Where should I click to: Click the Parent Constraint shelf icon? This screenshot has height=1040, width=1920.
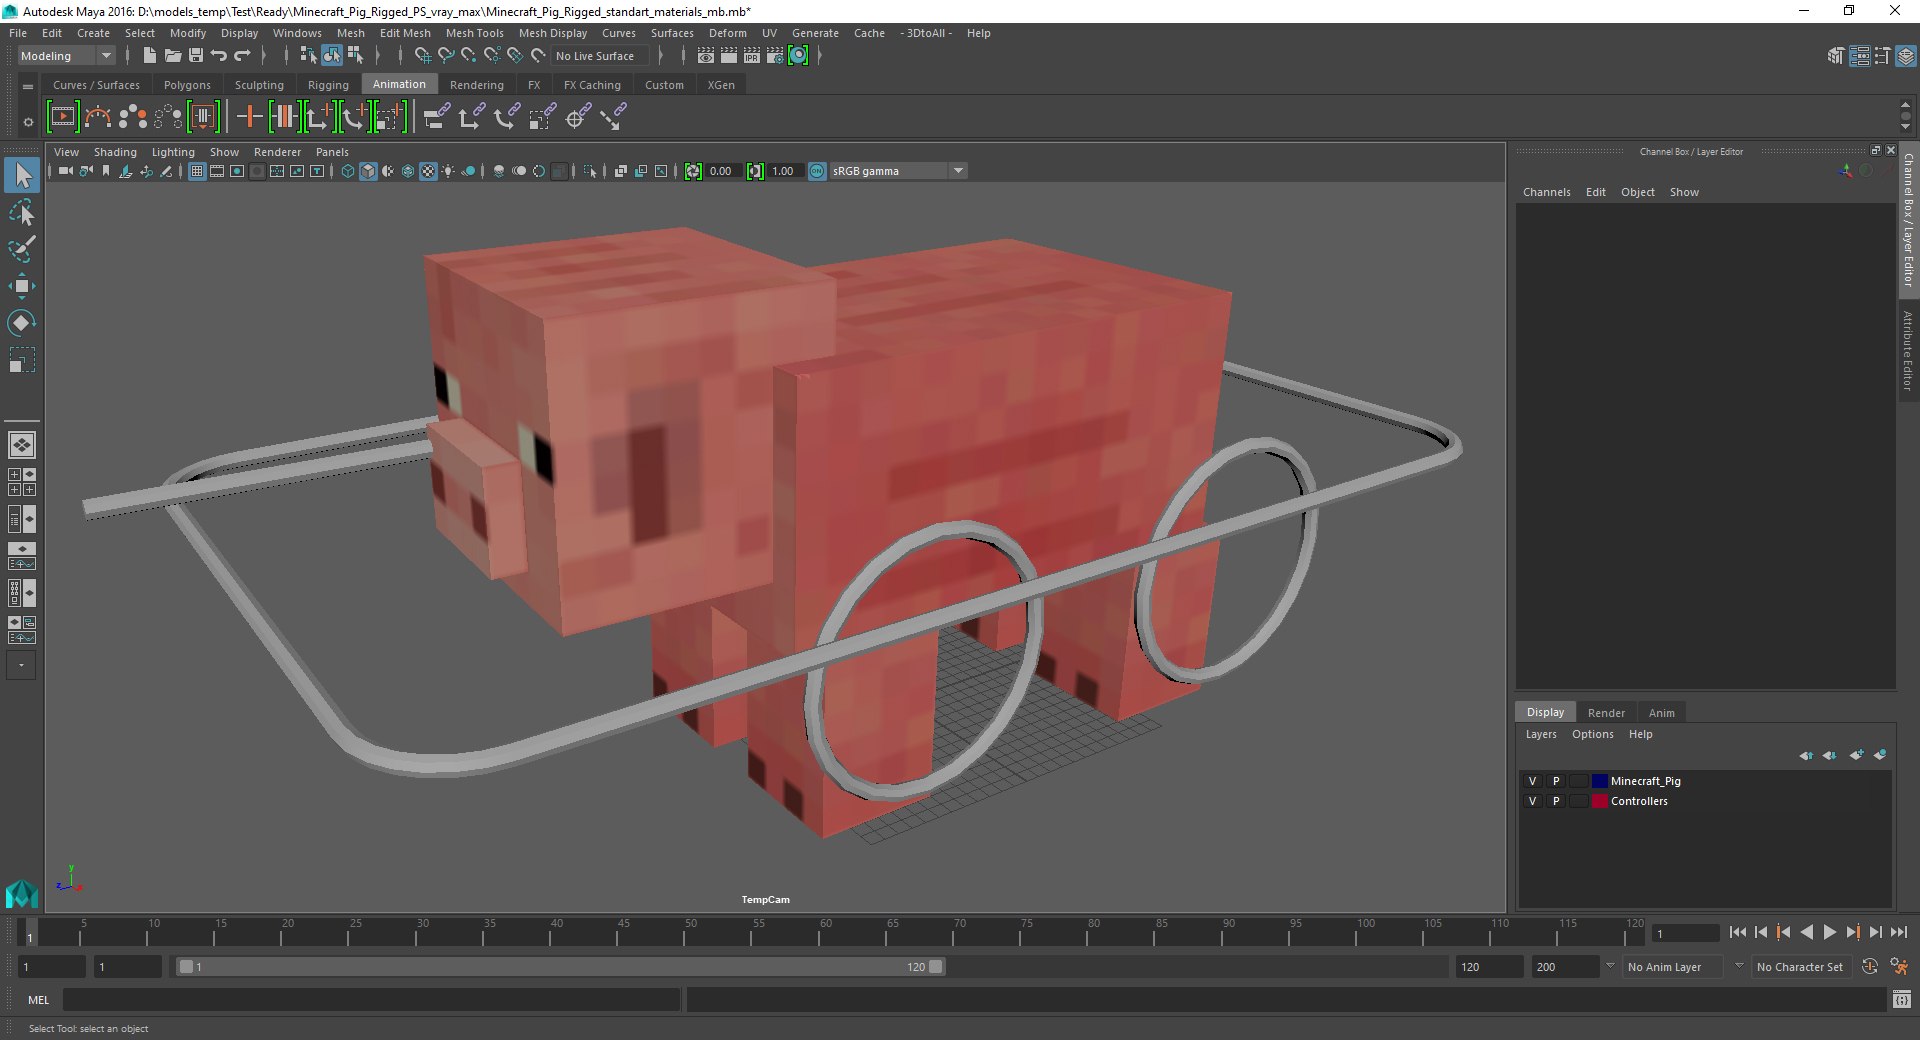pyautogui.click(x=436, y=117)
